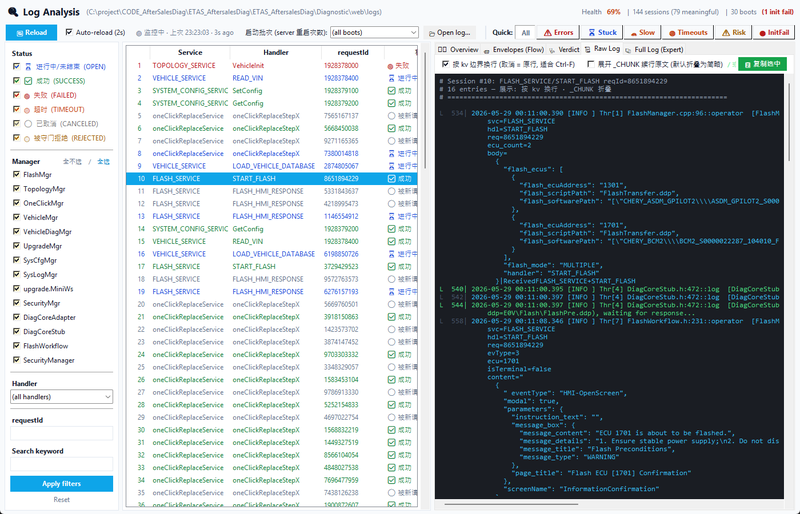
Task: Click the select-all managers link
Action: click(103, 161)
